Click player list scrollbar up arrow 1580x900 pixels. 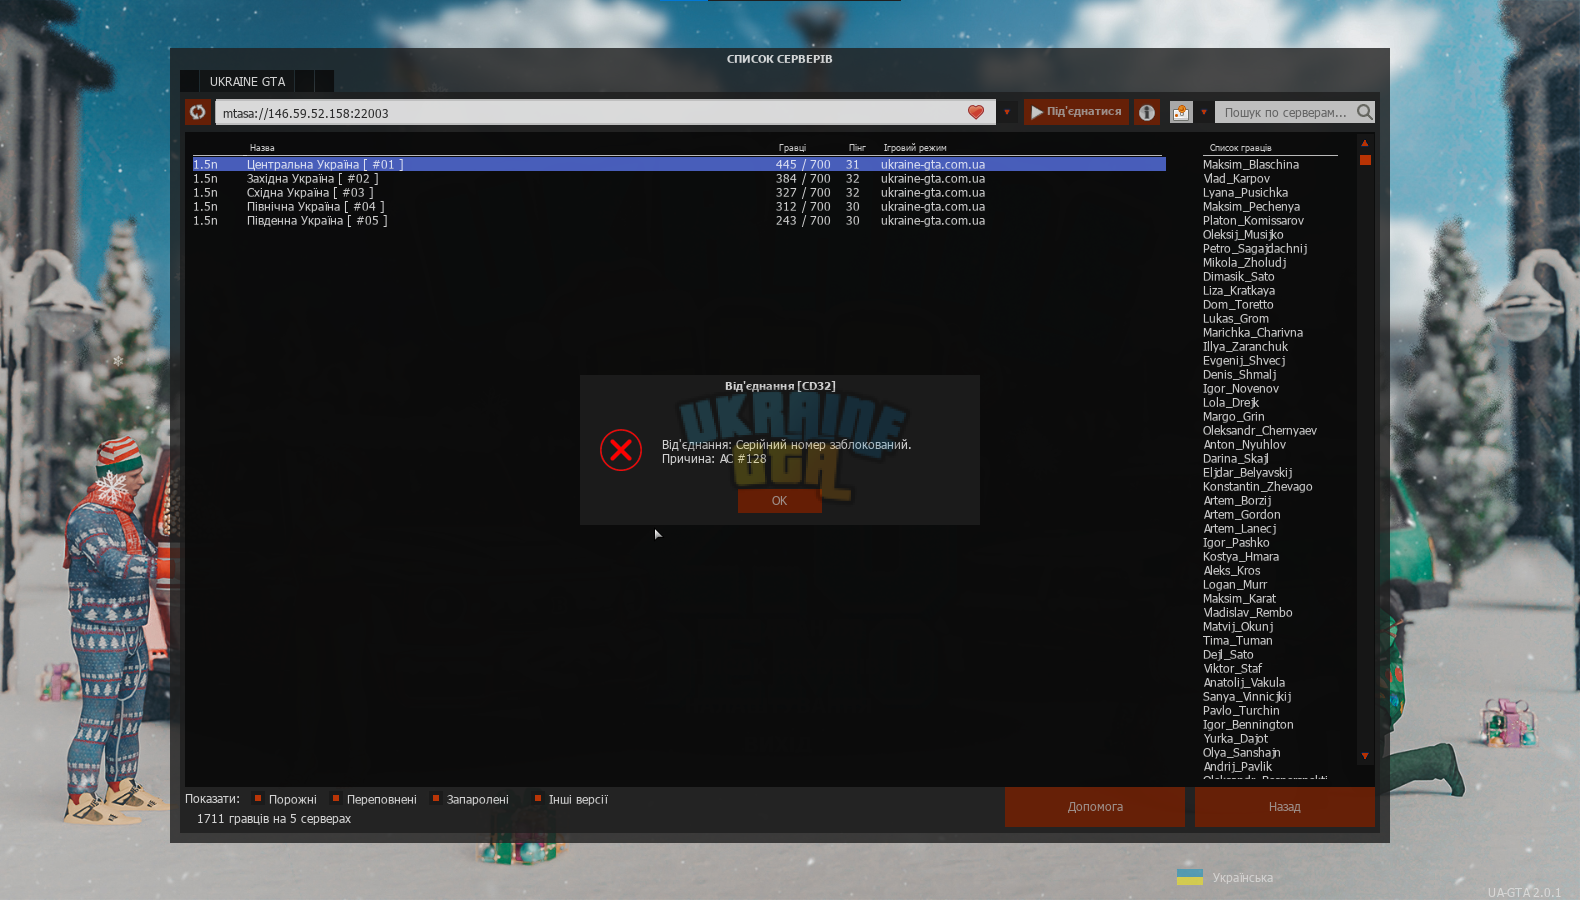(1365, 143)
